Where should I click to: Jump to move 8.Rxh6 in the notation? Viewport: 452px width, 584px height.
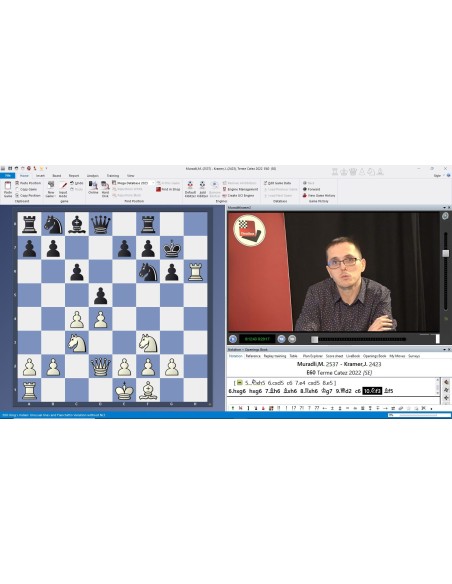coord(309,391)
